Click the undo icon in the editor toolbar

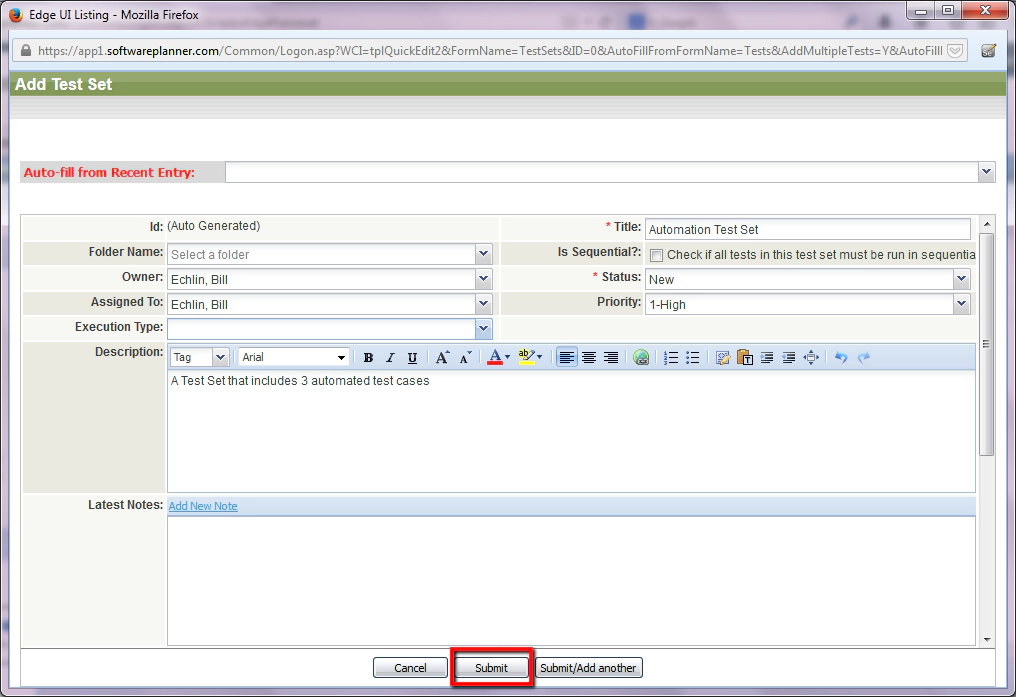pos(841,357)
